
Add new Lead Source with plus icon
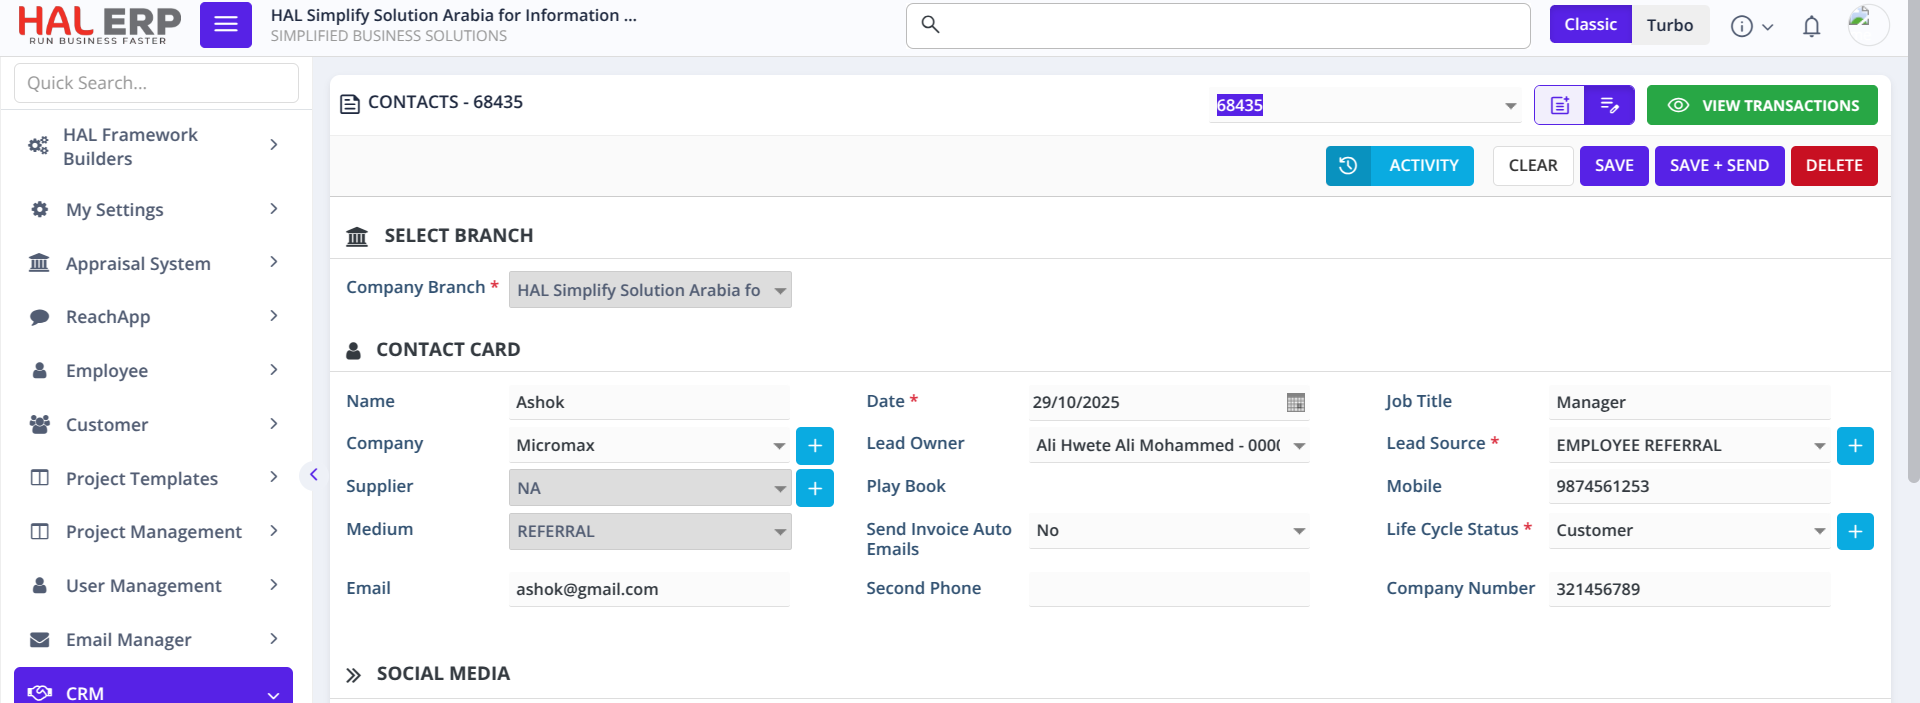click(x=1854, y=446)
